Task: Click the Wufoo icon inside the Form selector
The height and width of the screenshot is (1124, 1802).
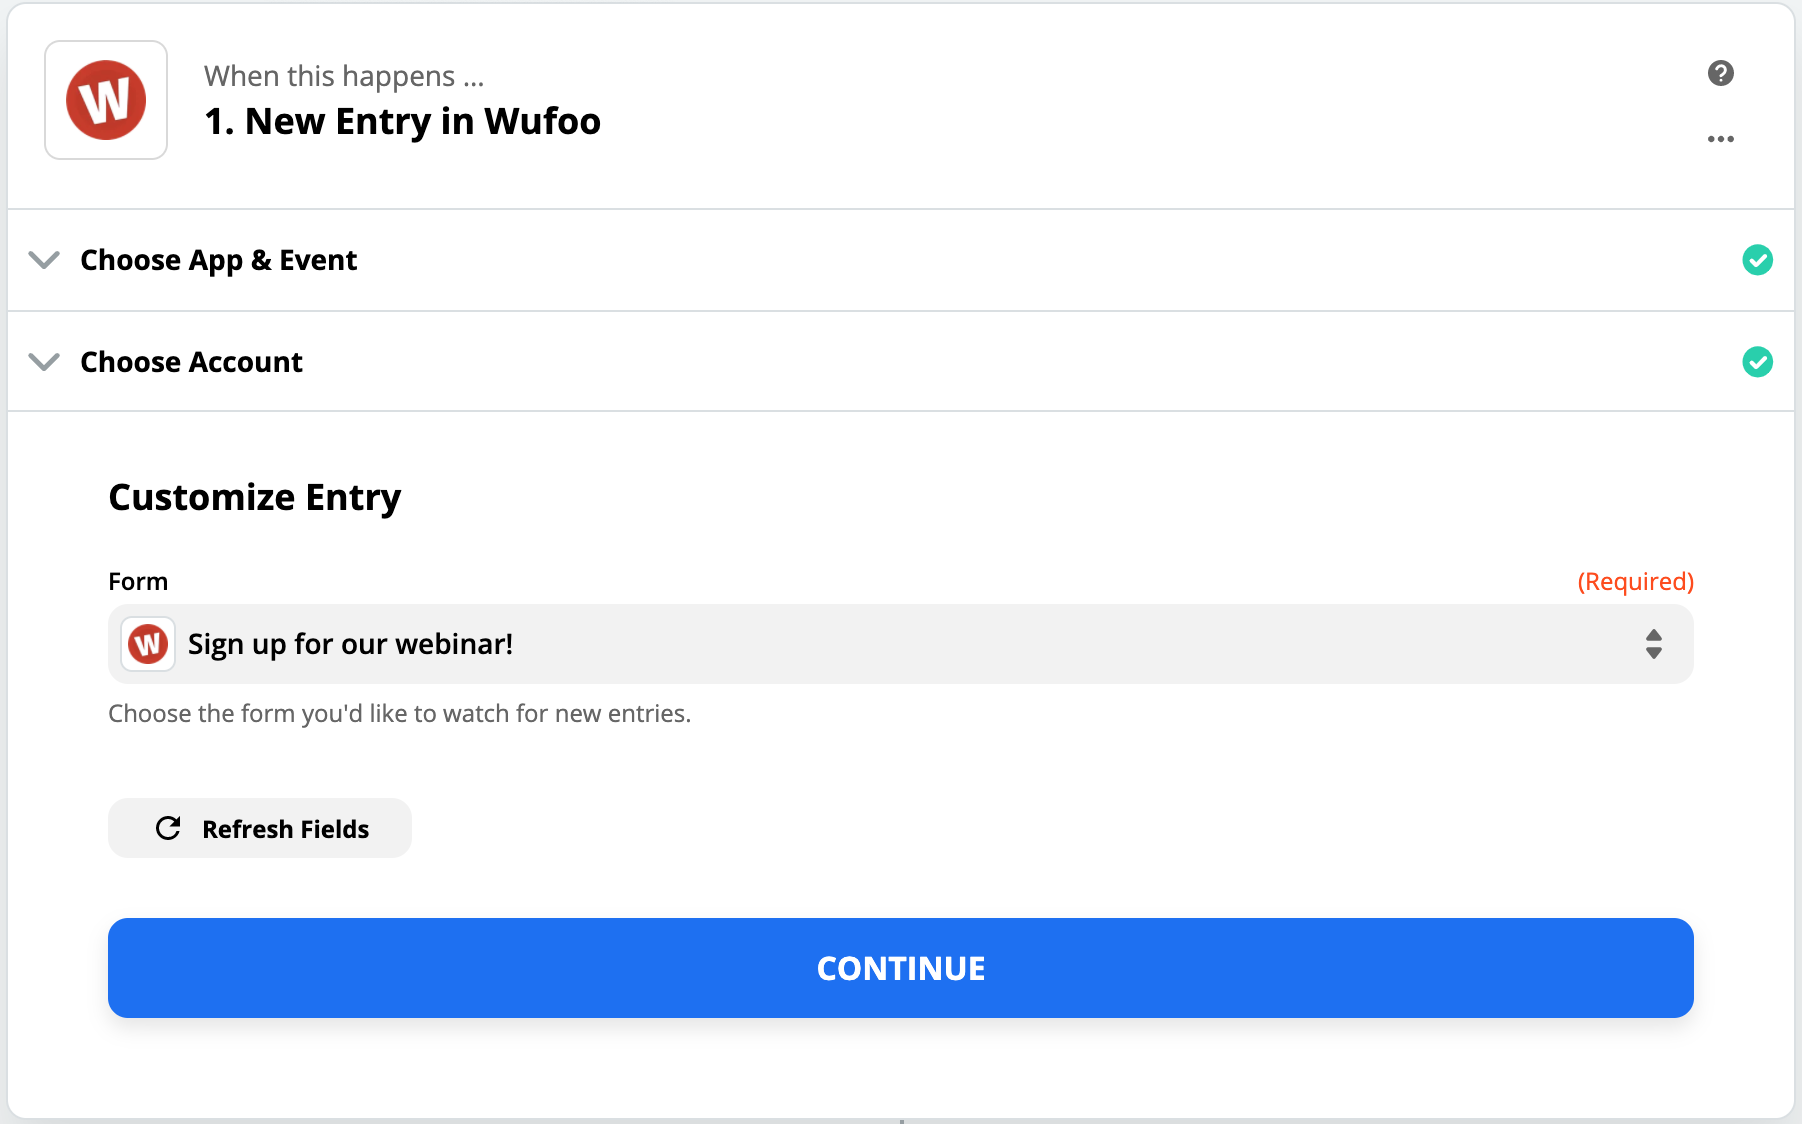Action: pyautogui.click(x=147, y=644)
